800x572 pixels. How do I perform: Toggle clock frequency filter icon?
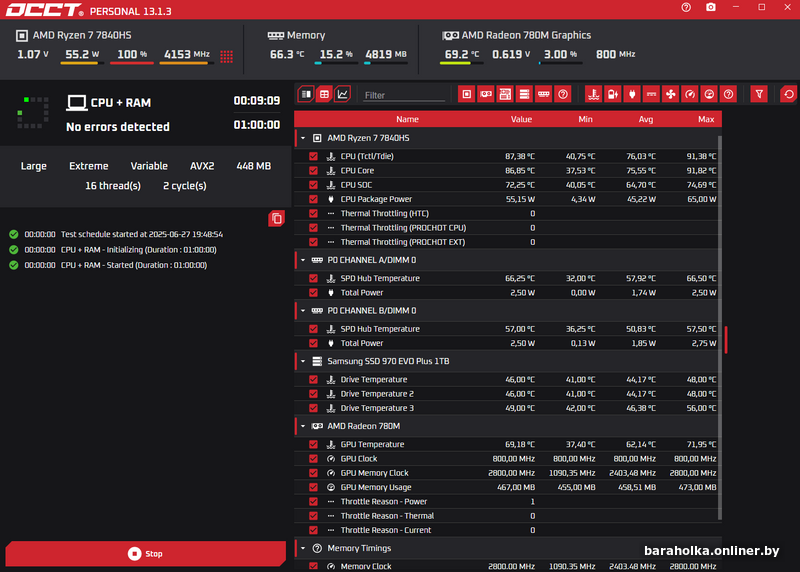tap(690, 94)
